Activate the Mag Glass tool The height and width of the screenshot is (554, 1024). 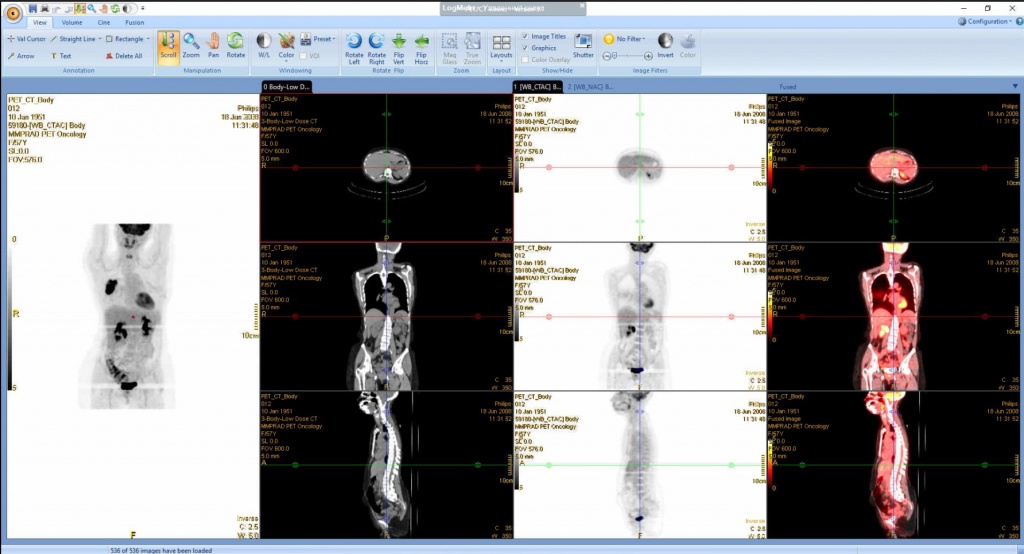[449, 48]
